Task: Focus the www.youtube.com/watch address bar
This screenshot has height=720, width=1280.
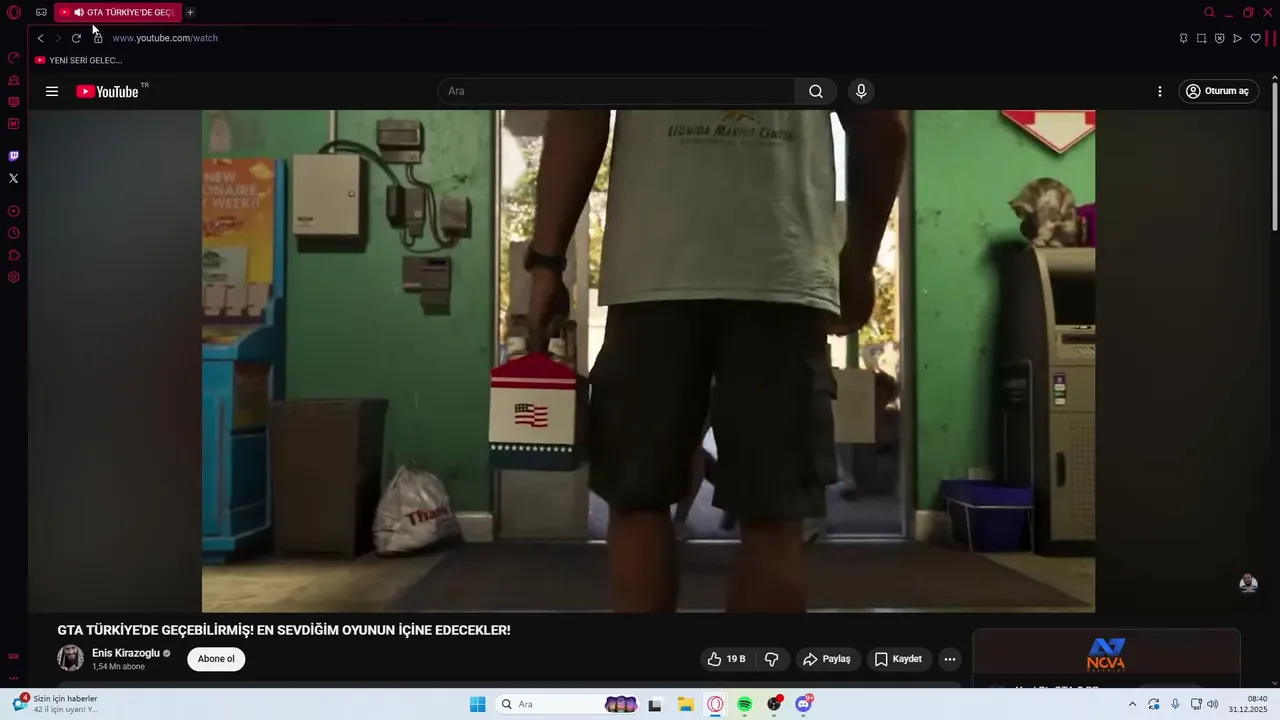Action: pos(165,38)
